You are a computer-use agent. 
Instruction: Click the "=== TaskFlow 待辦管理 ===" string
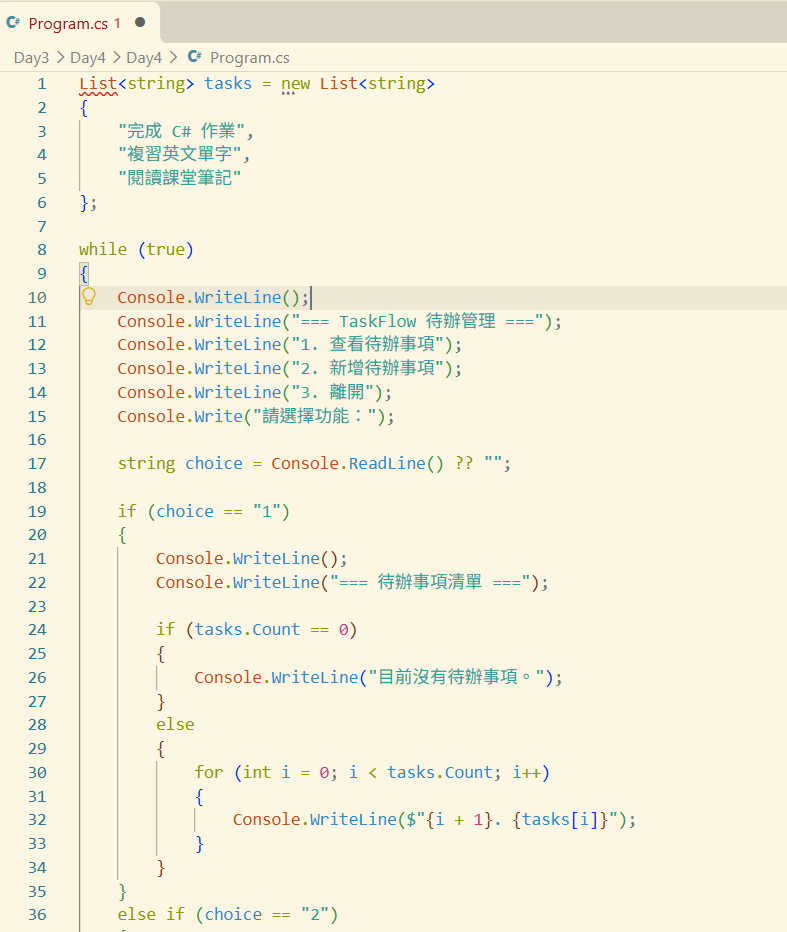coord(417,322)
